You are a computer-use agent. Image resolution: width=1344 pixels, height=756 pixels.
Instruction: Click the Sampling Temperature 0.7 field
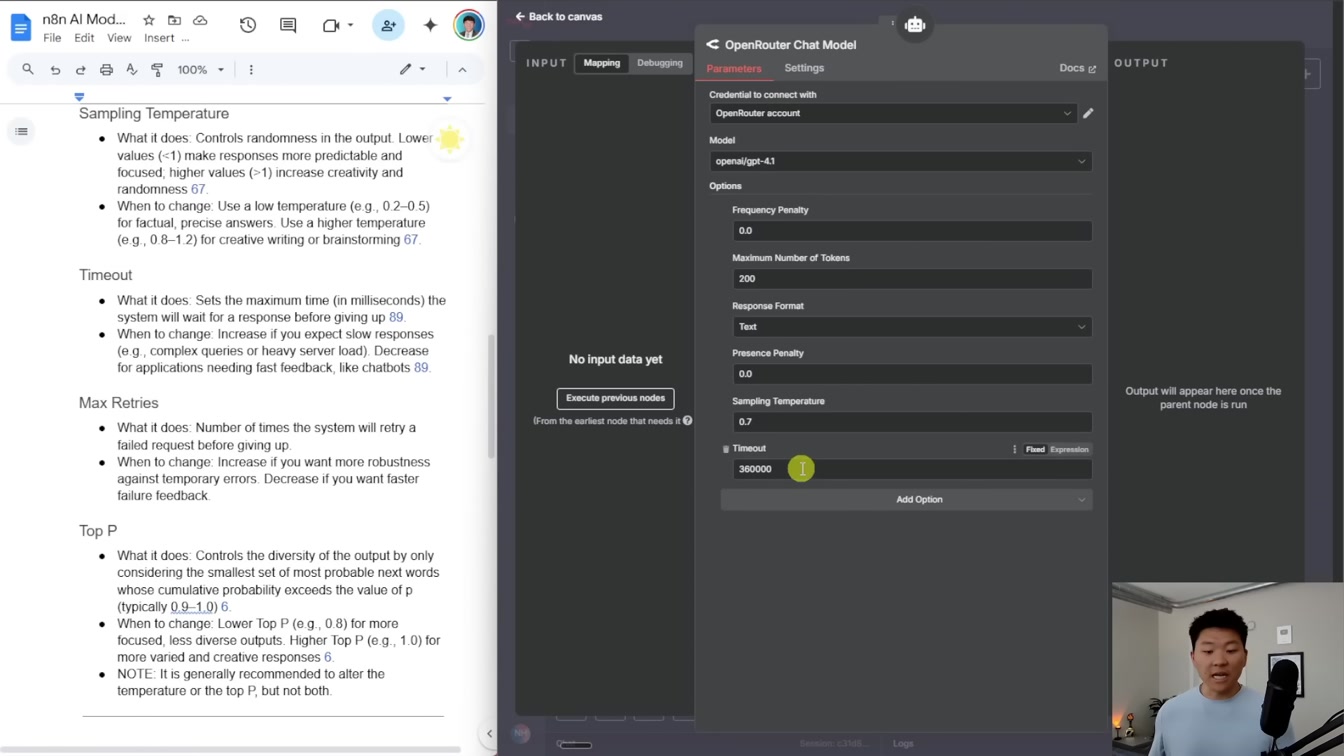[912, 422]
